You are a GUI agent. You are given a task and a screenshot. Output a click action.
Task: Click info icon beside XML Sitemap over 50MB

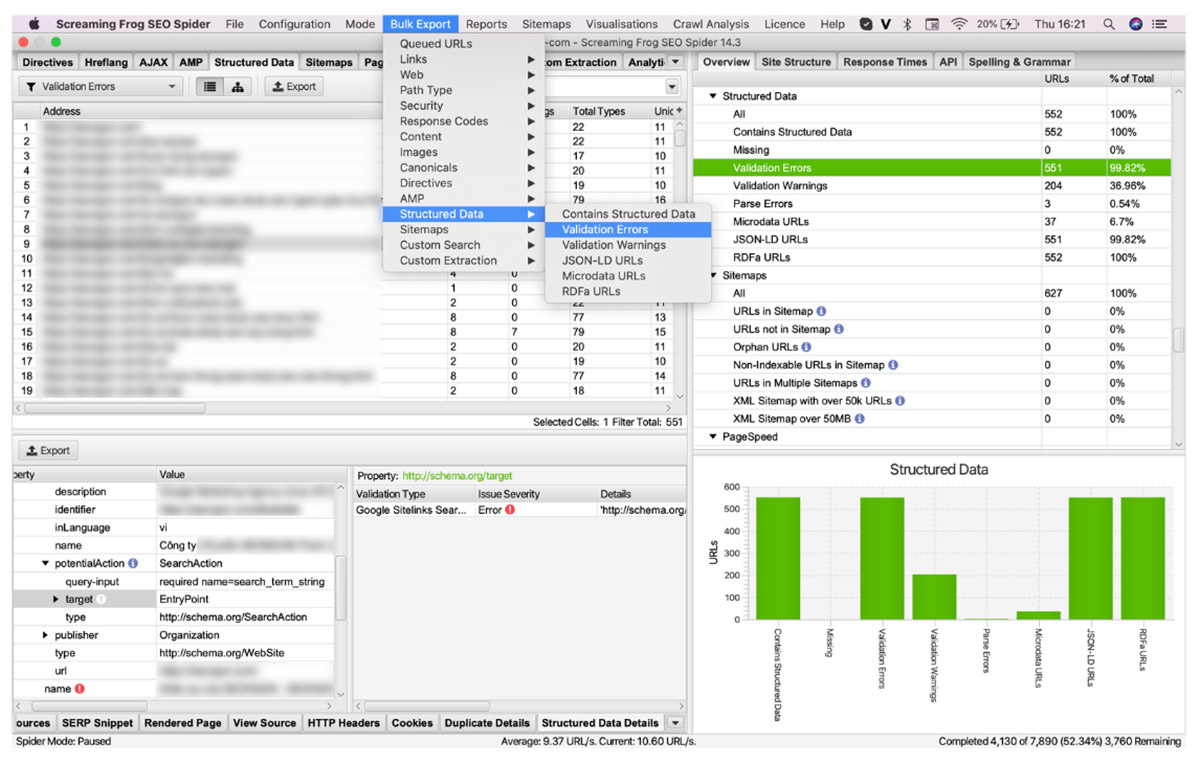click(x=859, y=419)
